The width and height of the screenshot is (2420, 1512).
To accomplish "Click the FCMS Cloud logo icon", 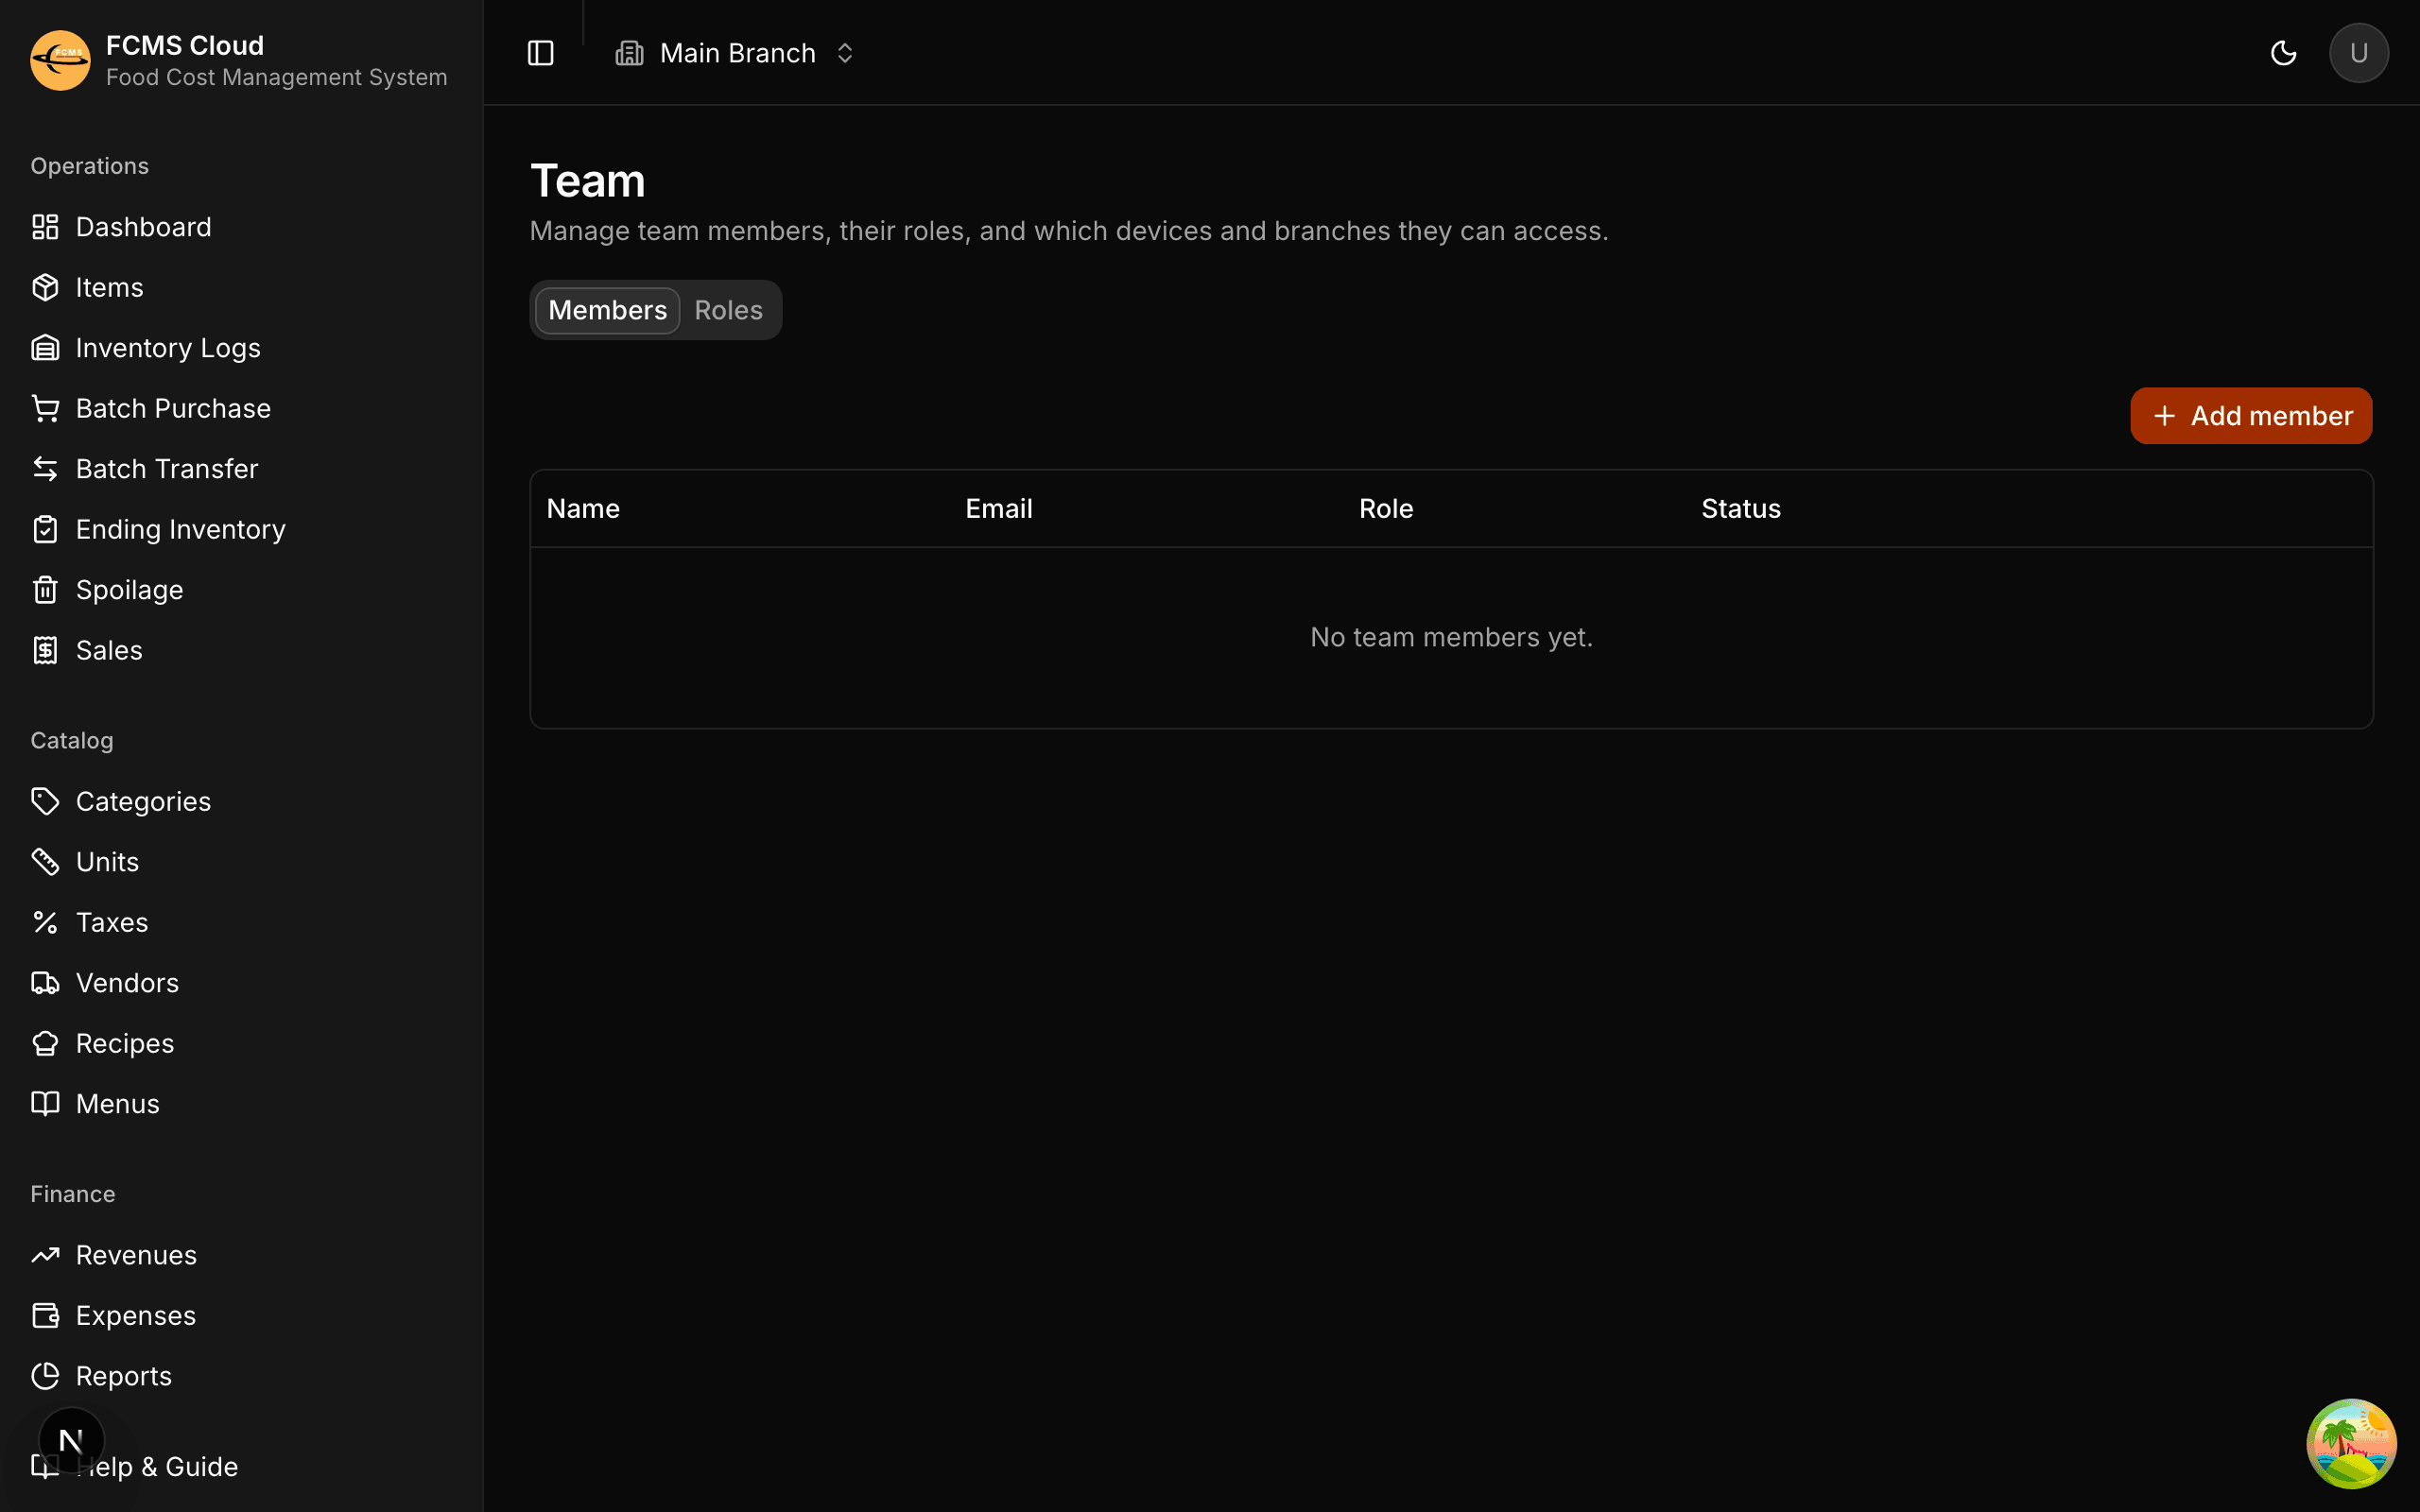I will coord(60,60).
